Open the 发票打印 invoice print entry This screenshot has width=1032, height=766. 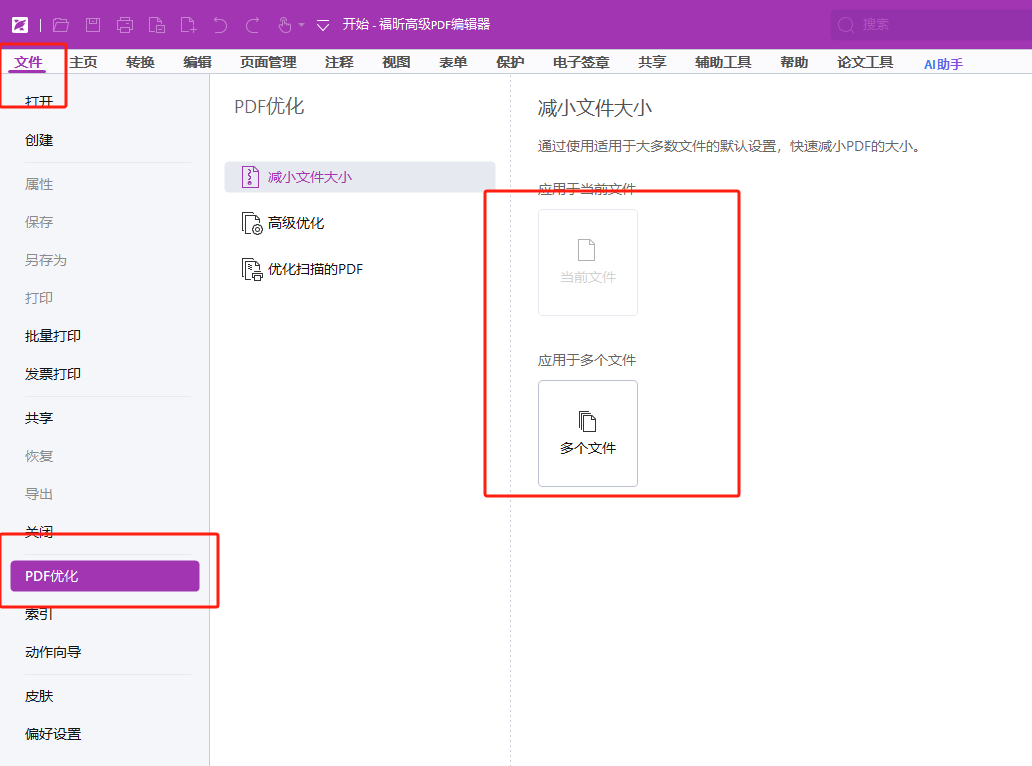click(53, 374)
